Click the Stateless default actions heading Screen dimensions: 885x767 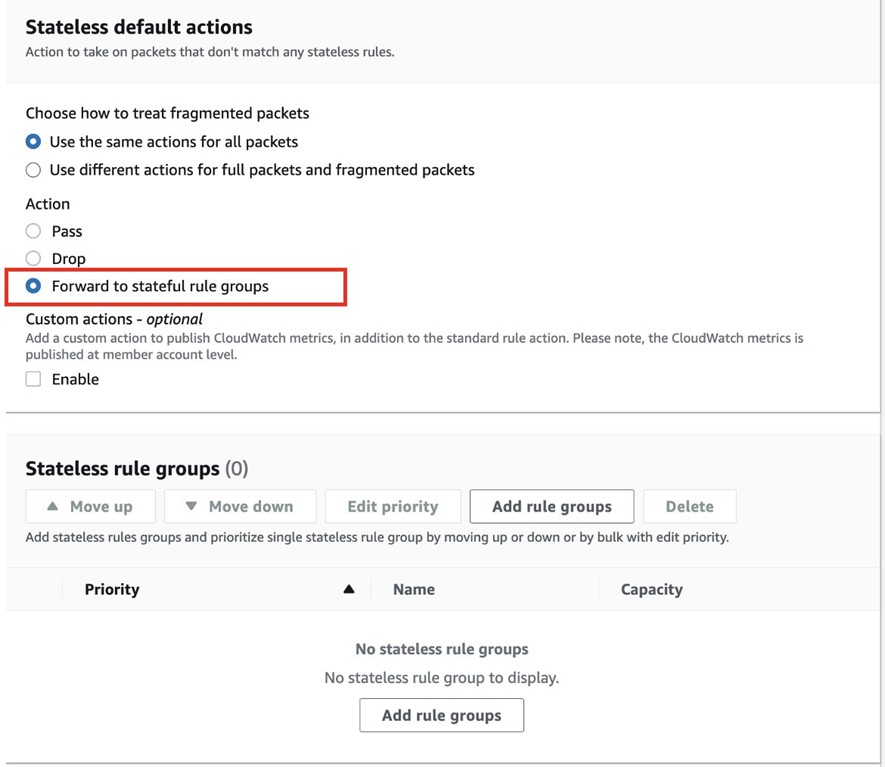pos(139,27)
